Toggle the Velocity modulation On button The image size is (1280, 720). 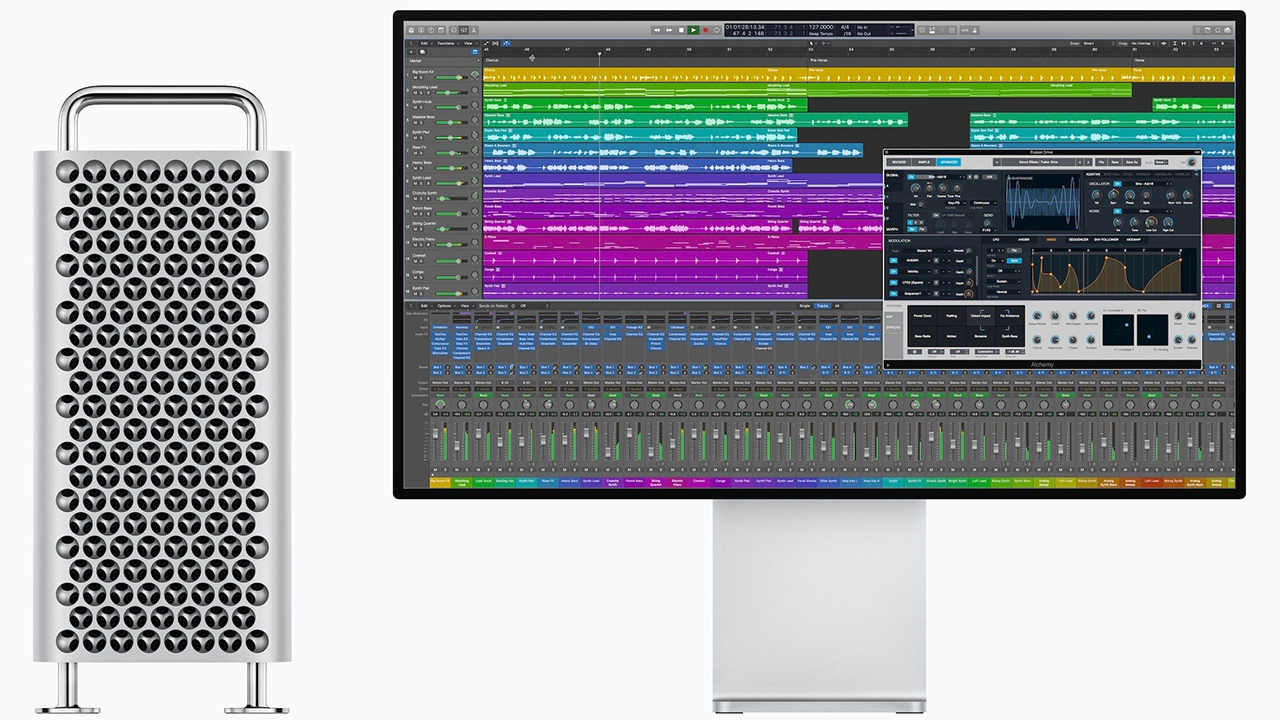(x=893, y=271)
